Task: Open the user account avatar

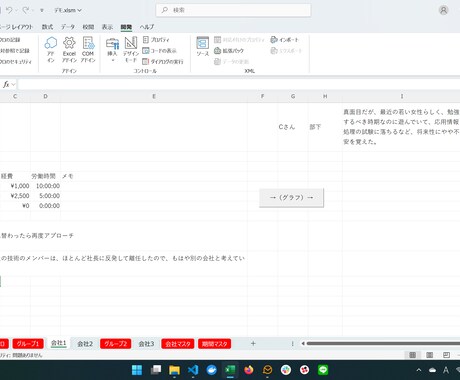Action: pos(443,10)
